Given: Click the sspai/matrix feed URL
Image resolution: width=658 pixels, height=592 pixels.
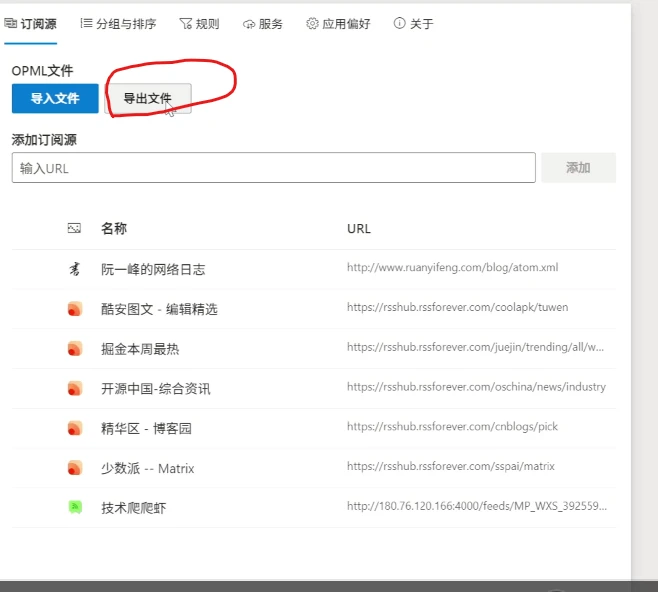Looking at the screenshot, I should [451, 467].
